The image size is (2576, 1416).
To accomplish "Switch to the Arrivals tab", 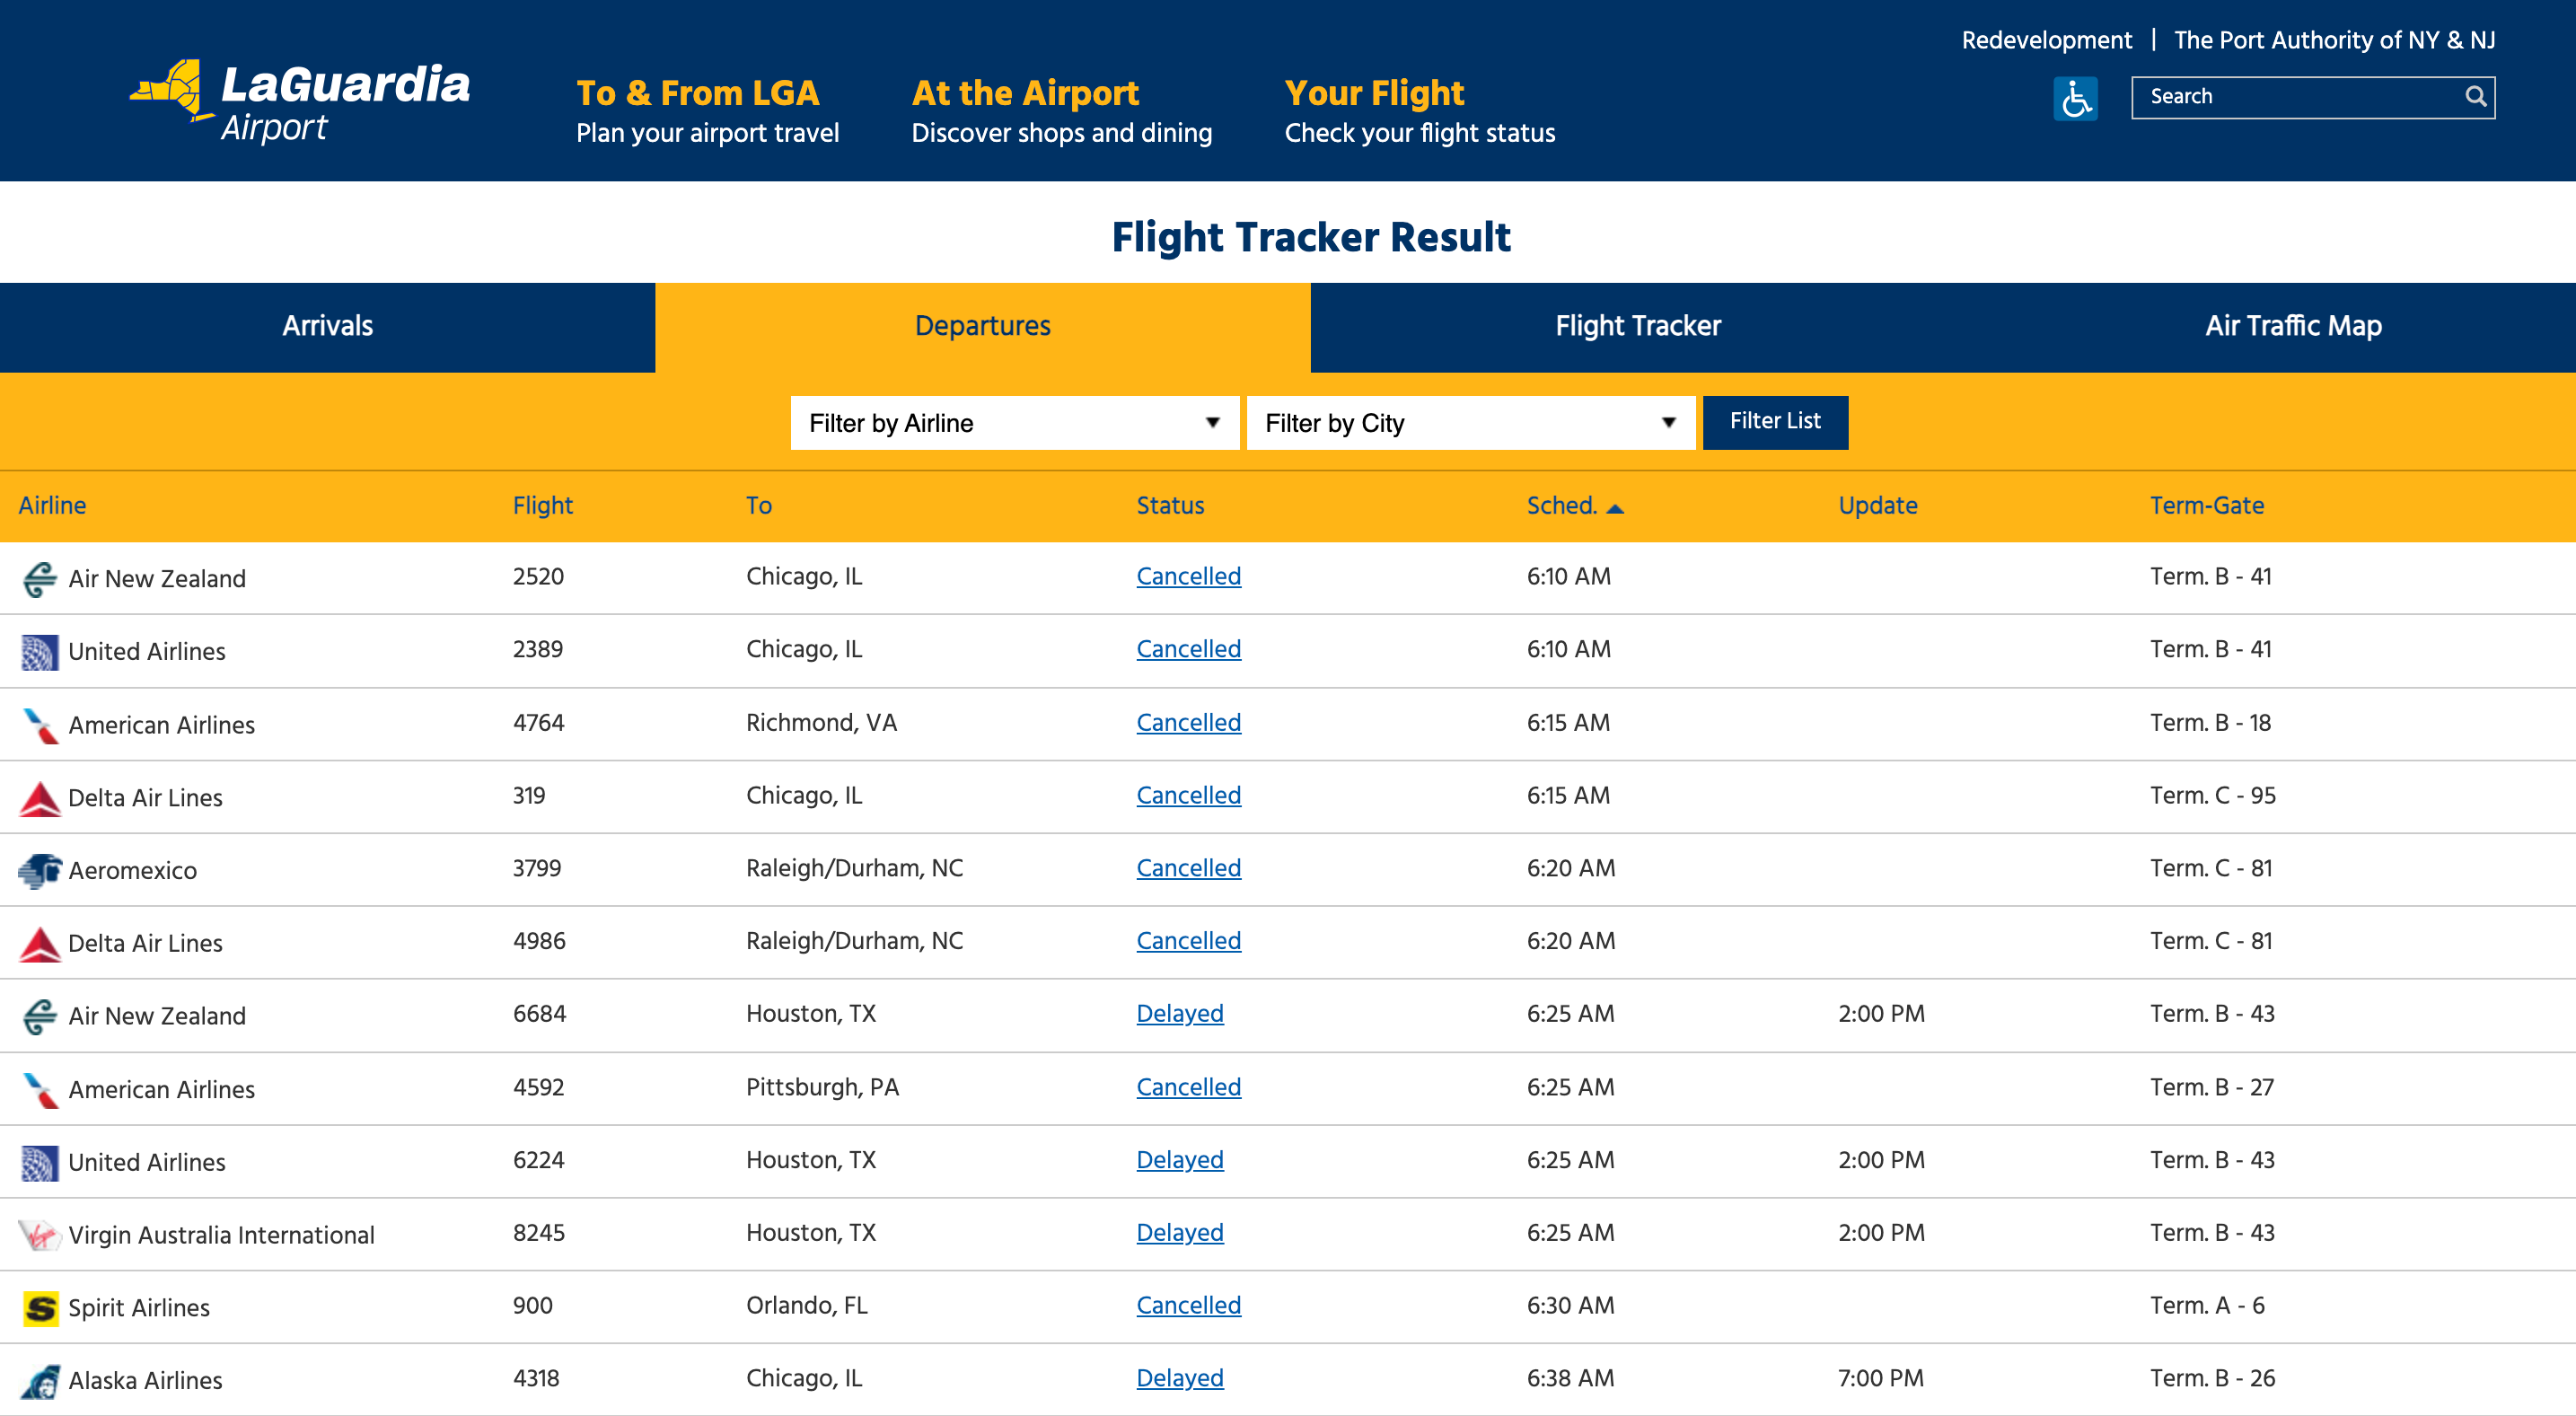I will pos(327,326).
